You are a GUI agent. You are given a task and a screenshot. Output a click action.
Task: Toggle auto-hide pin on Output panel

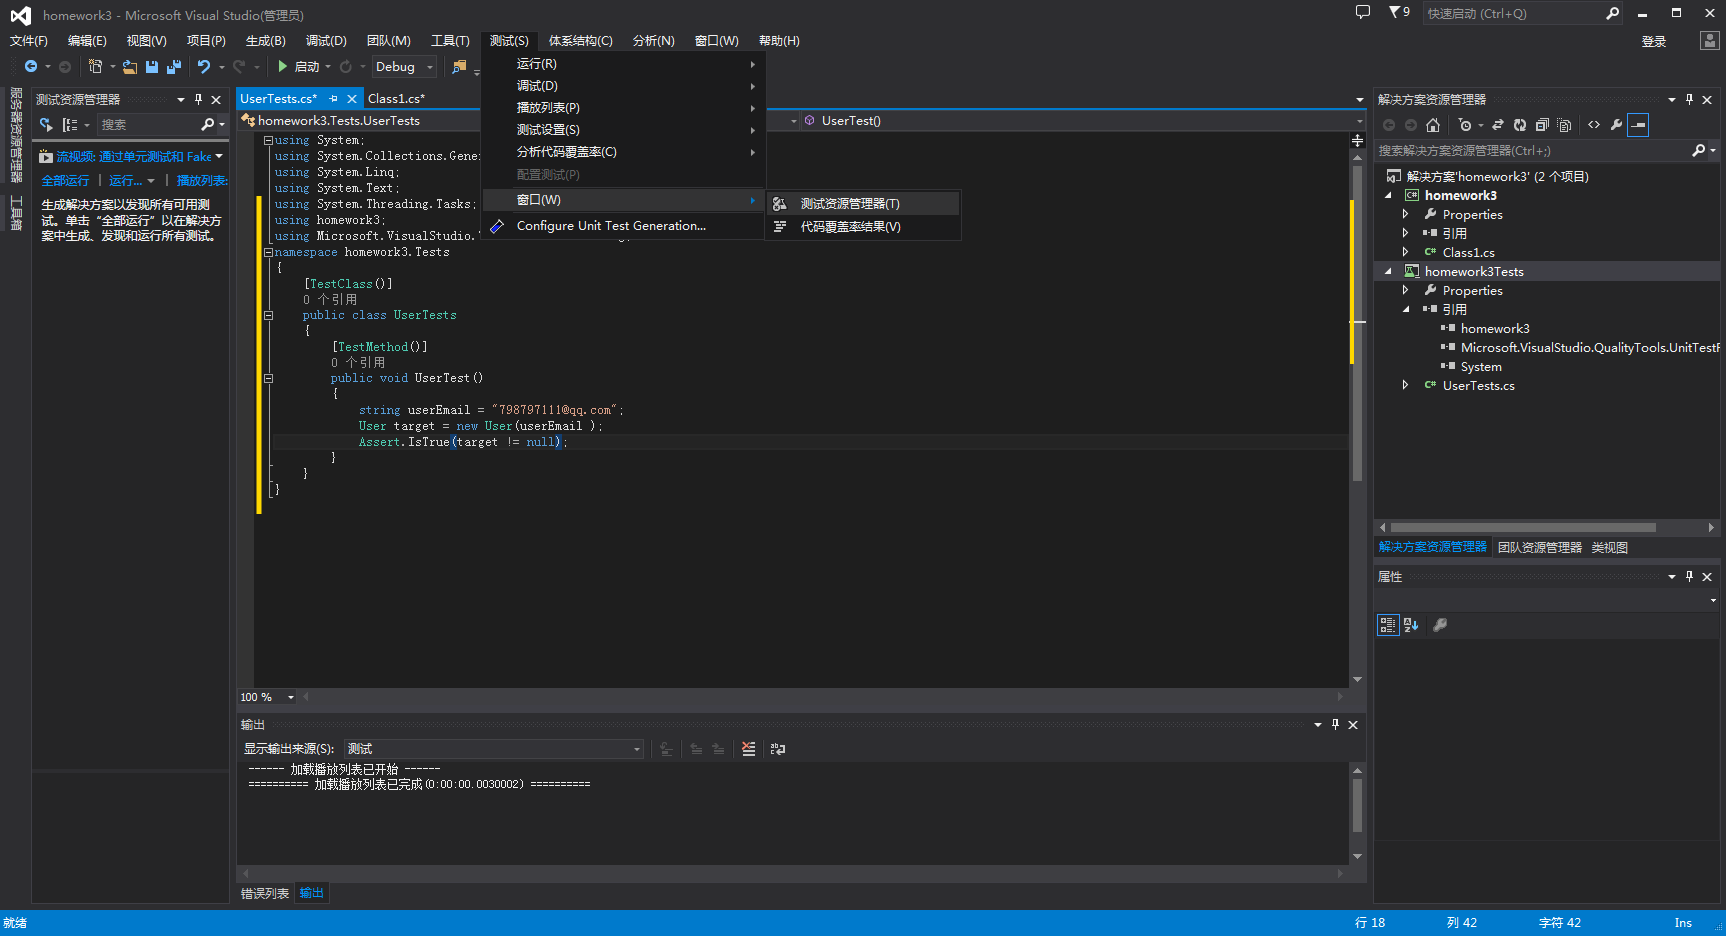pos(1335,725)
